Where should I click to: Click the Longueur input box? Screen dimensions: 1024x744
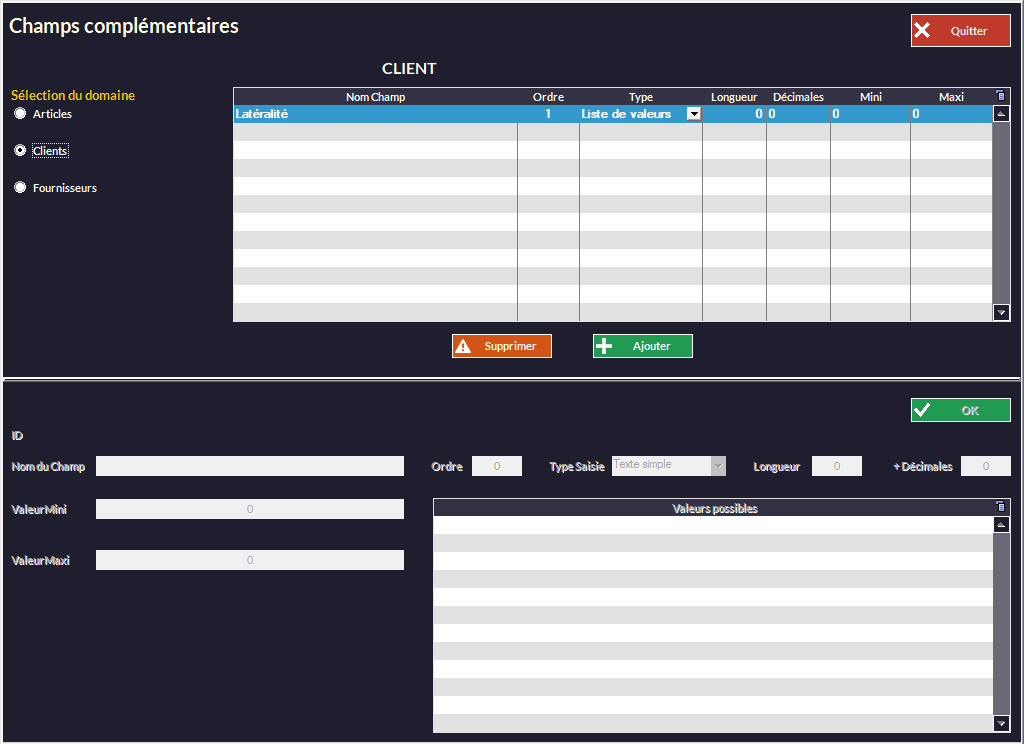click(836, 466)
